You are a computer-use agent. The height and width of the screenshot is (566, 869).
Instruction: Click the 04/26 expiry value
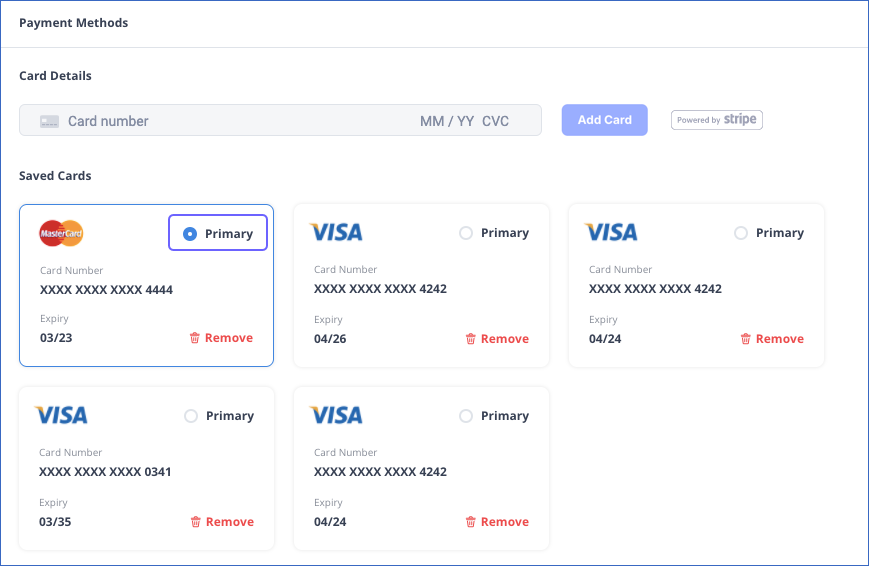coord(330,339)
